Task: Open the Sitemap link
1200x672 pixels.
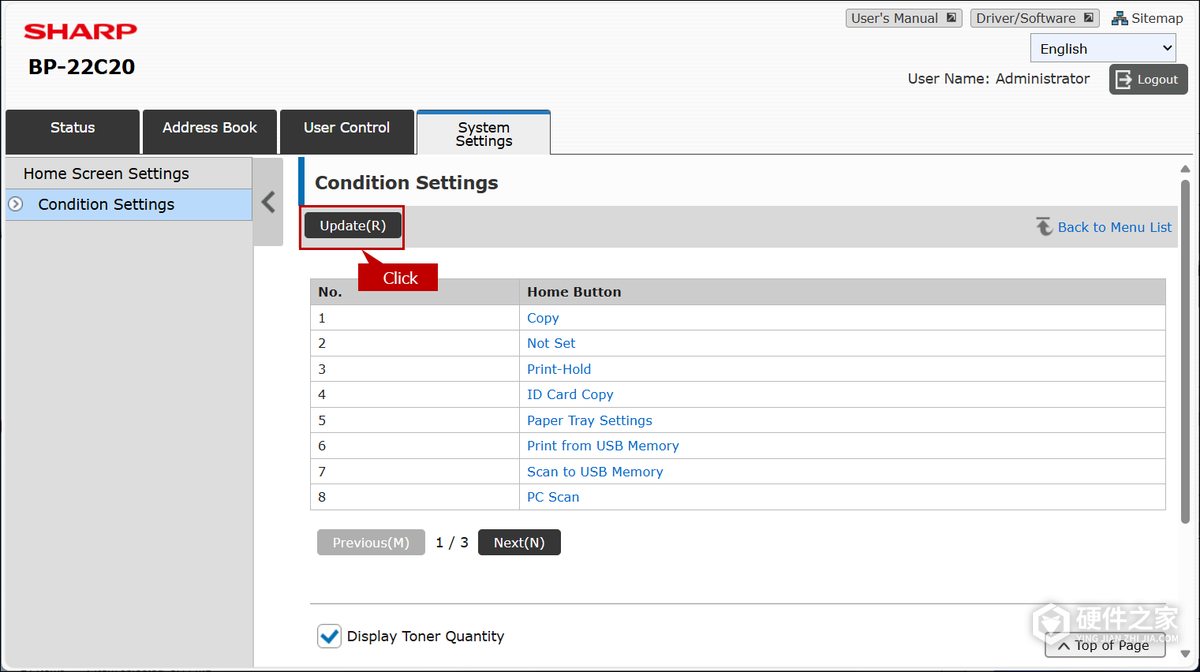Action: point(1157,18)
